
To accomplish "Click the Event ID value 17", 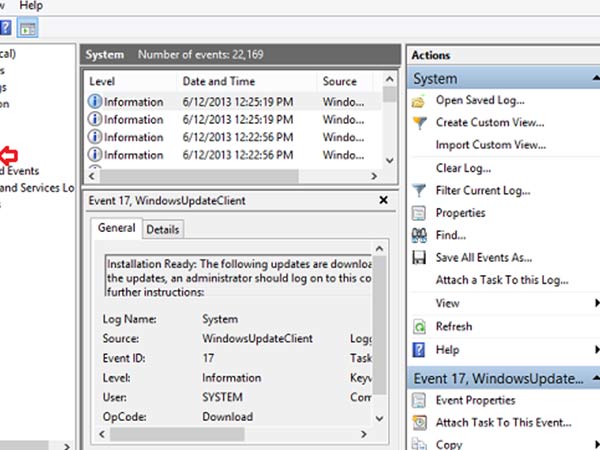I will coord(208,358).
